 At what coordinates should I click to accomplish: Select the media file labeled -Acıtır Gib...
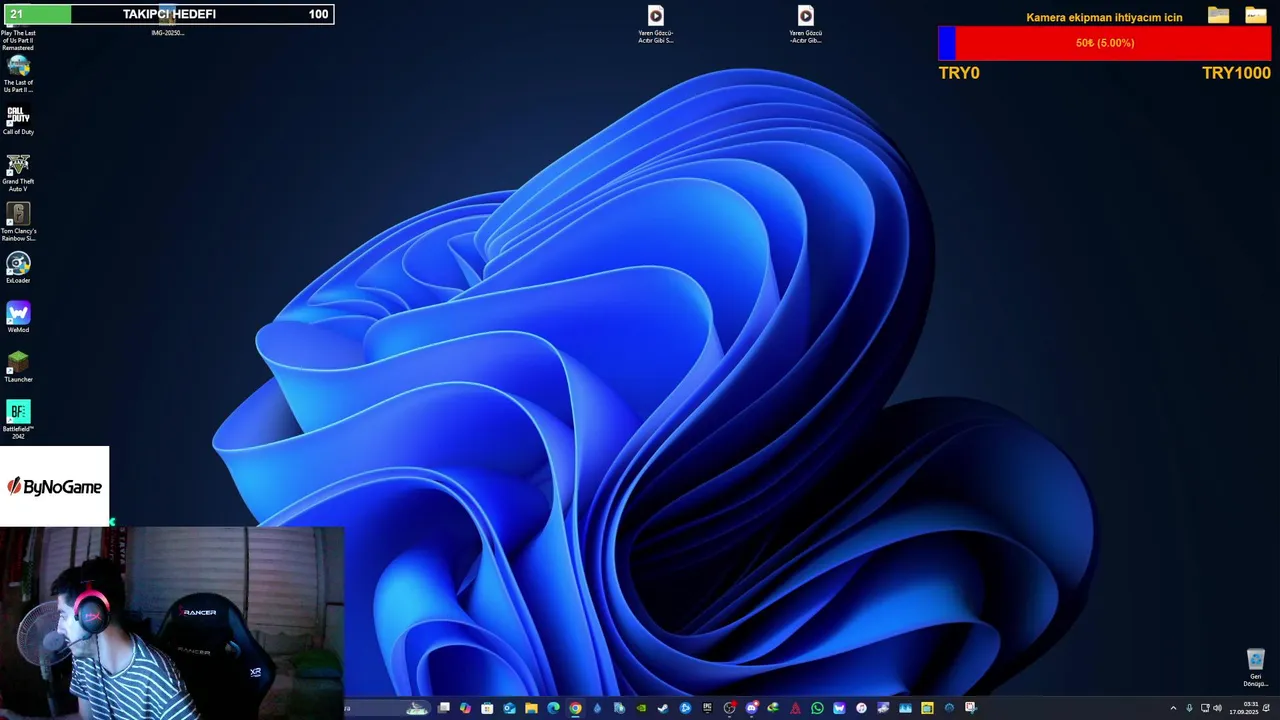point(805,24)
